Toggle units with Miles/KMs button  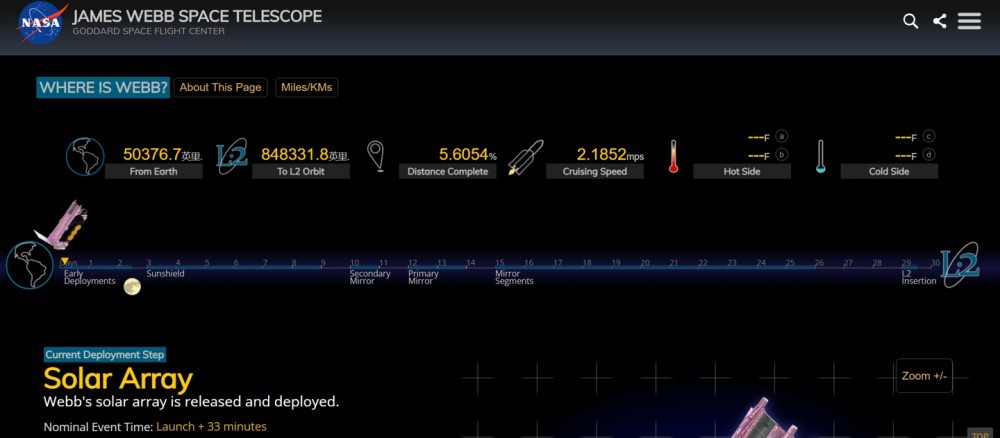(x=307, y=87)
